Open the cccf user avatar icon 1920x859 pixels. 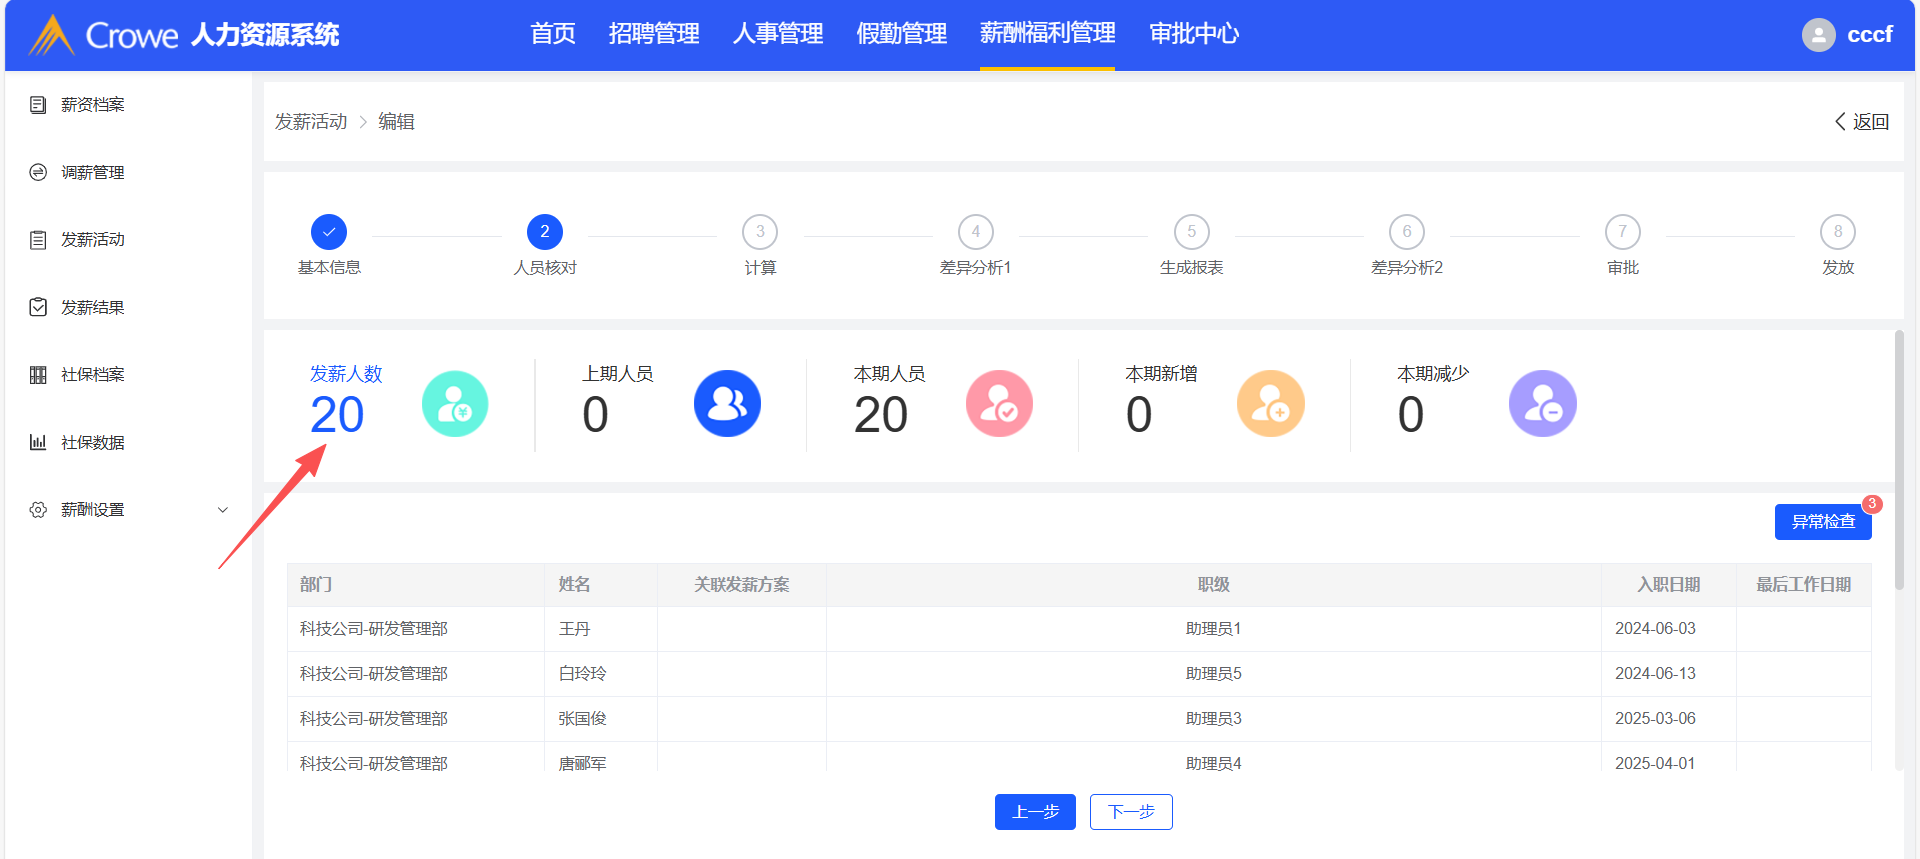tap(1818, 35)
